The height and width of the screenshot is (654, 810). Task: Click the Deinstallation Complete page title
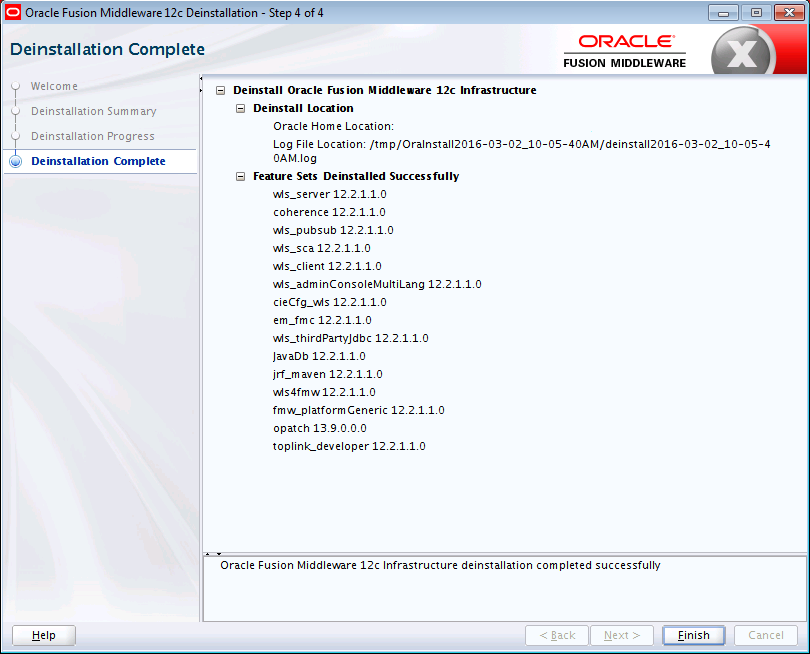tap(107, 50)
